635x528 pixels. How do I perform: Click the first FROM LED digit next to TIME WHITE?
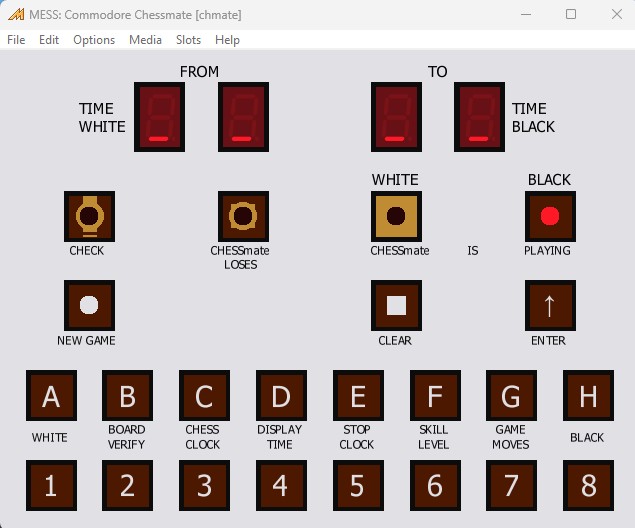(160, 117)
